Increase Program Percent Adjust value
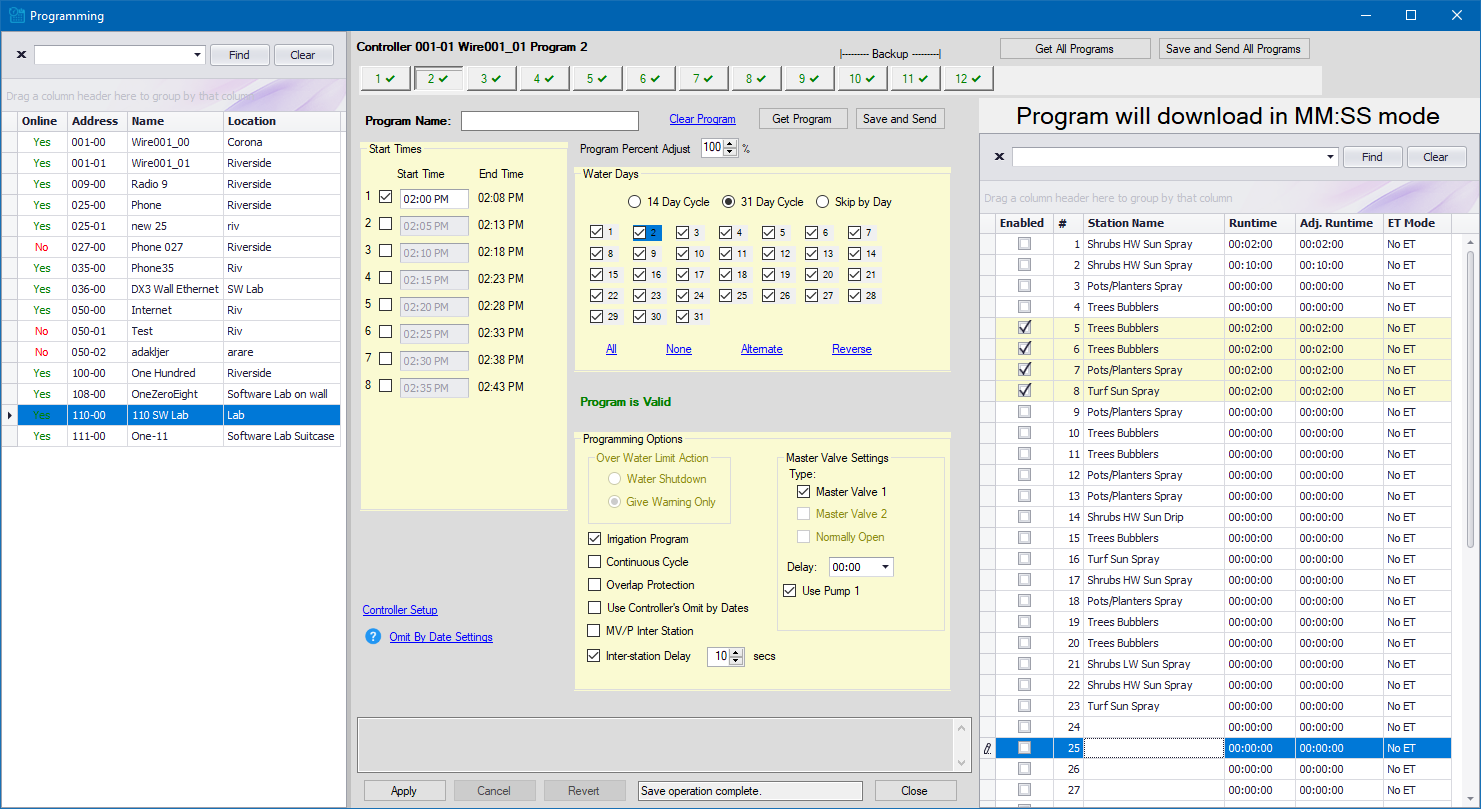Image resolution: width=1481 pixels, height=809 pixels. 730,144
